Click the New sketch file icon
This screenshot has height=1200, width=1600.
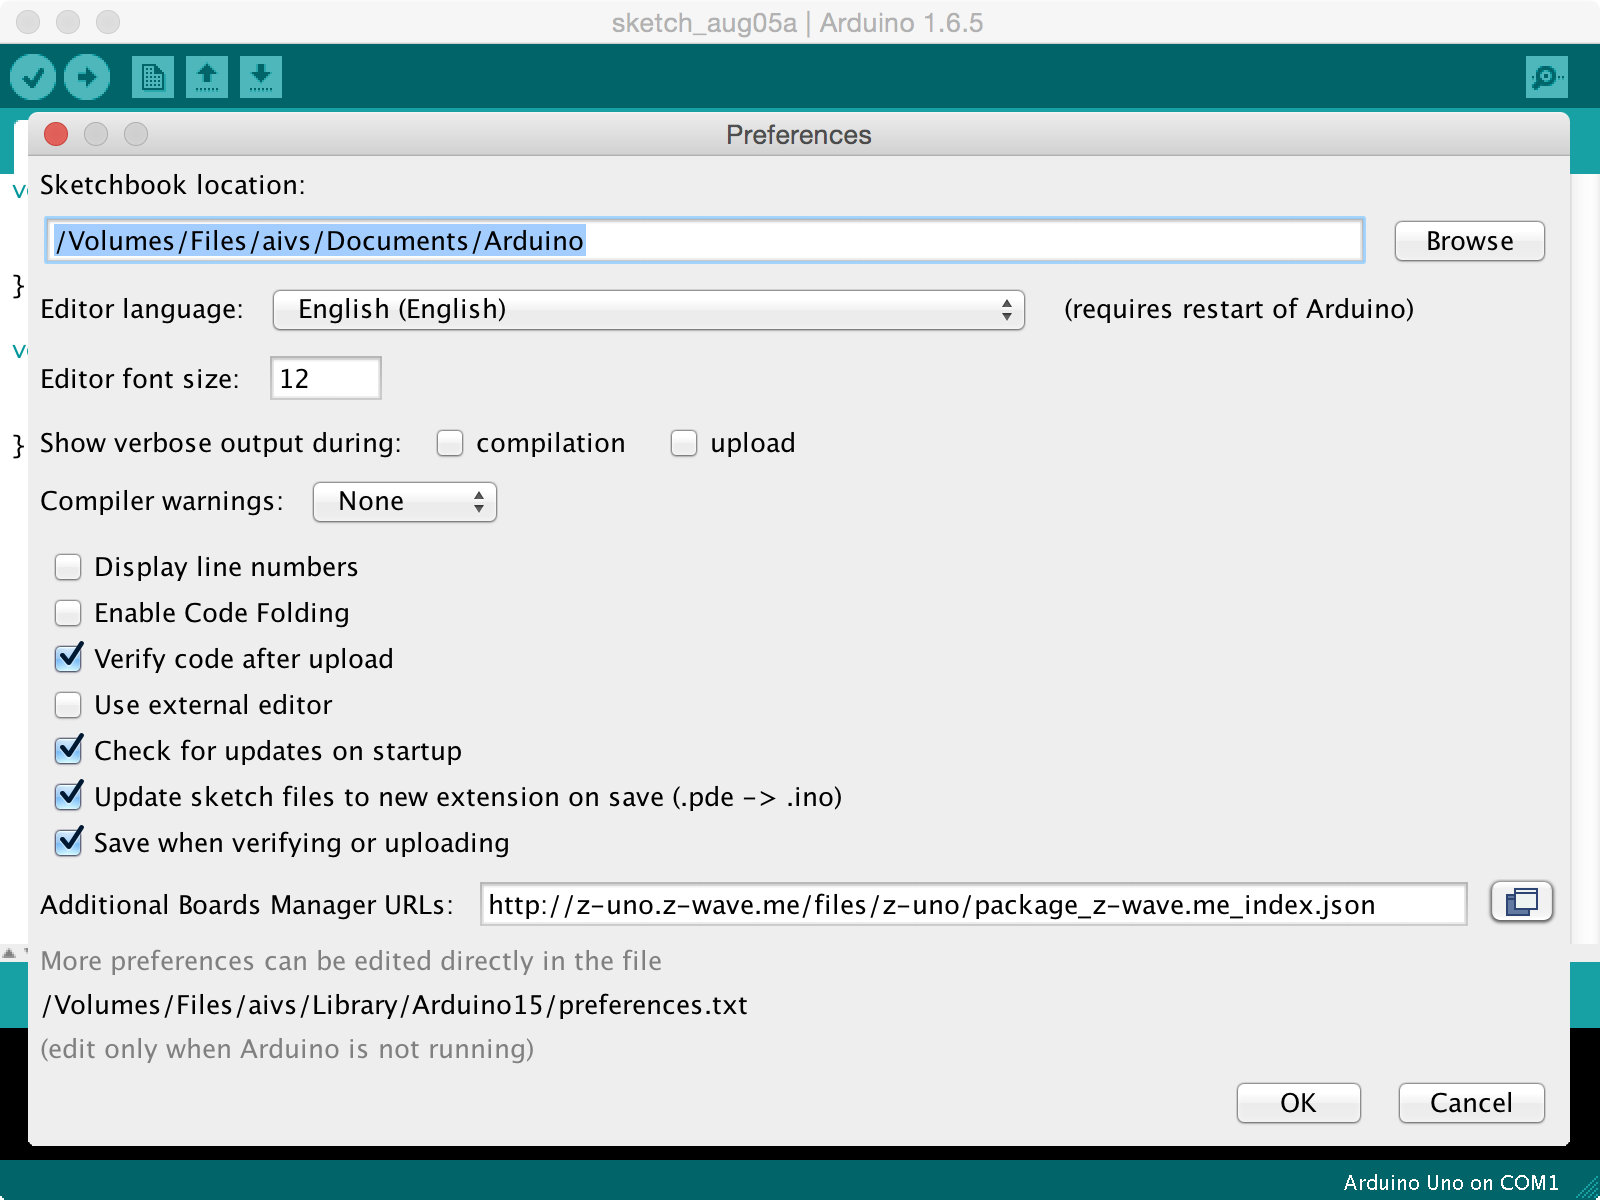(153, 77)
